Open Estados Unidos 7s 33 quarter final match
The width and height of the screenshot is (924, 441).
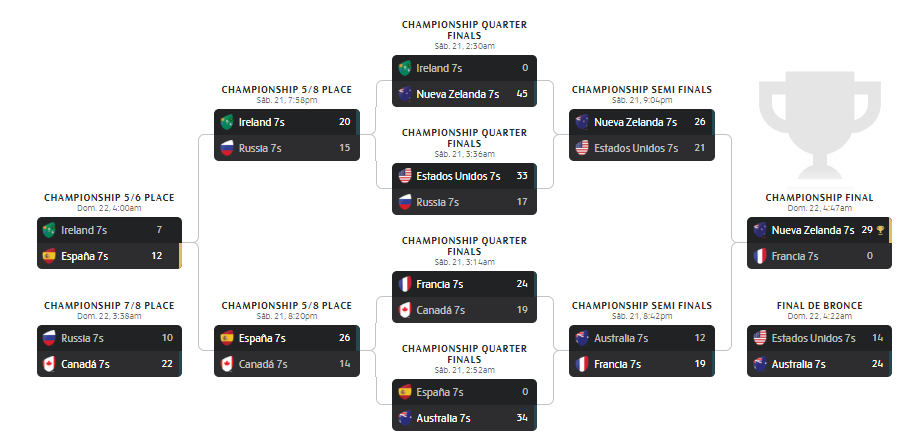(x=465, y=176)
